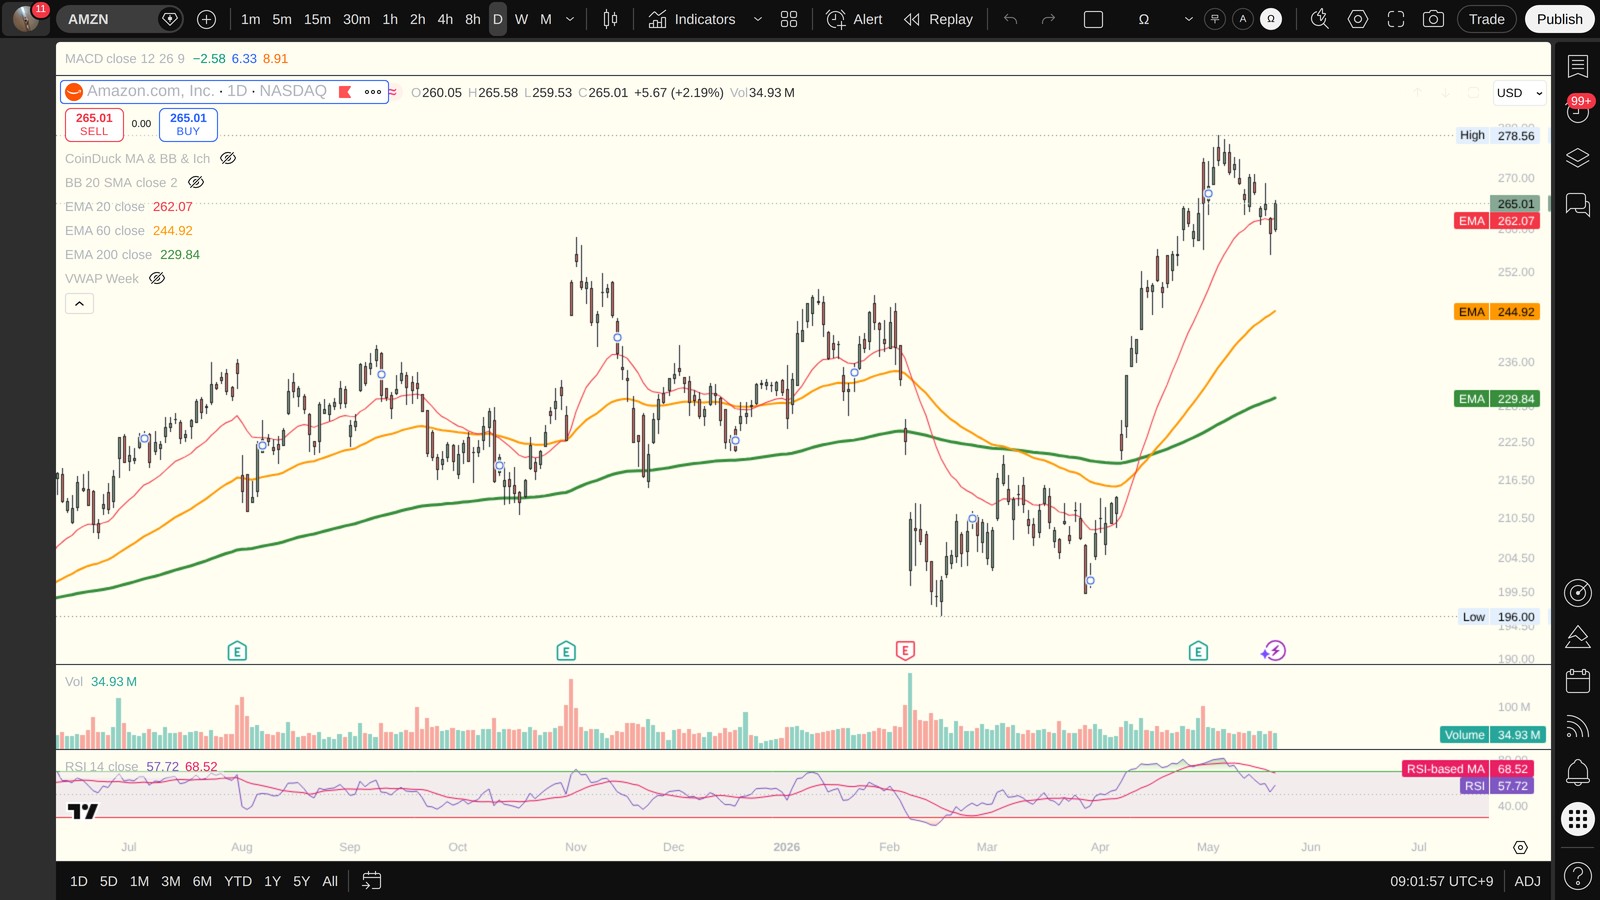Open the more options dots beside symbol name
Screen dimensions: 1600x900
tap(373, 91)
